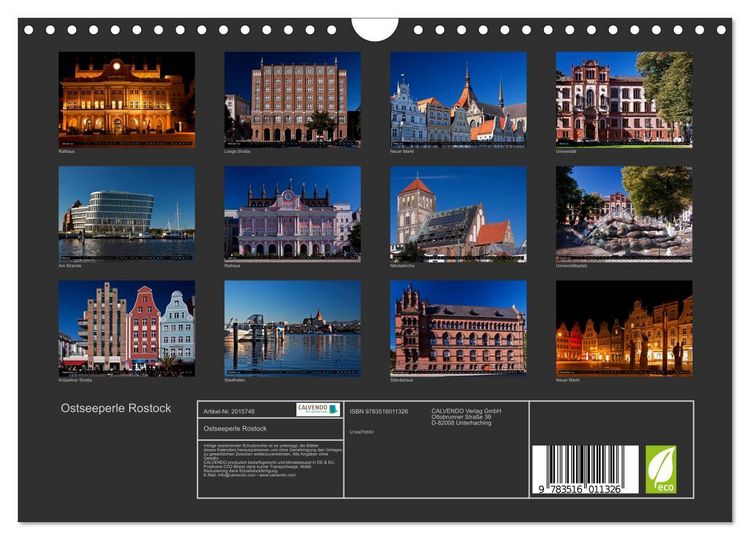Open the Universitätsplatz fountain thumbnail
The width and height of the screenshot is (750, 540).
(624, 214)
